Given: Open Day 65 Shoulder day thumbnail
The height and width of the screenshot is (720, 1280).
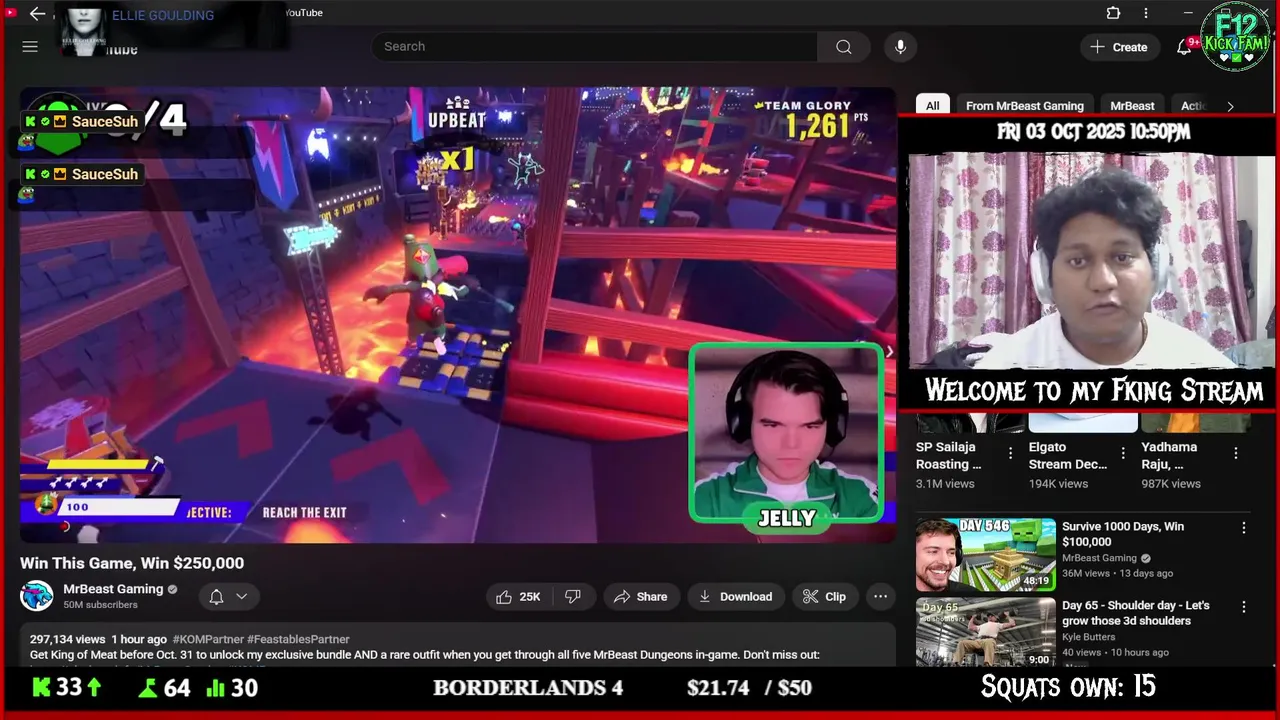Looking at the screenshot, I should point(986,632).
